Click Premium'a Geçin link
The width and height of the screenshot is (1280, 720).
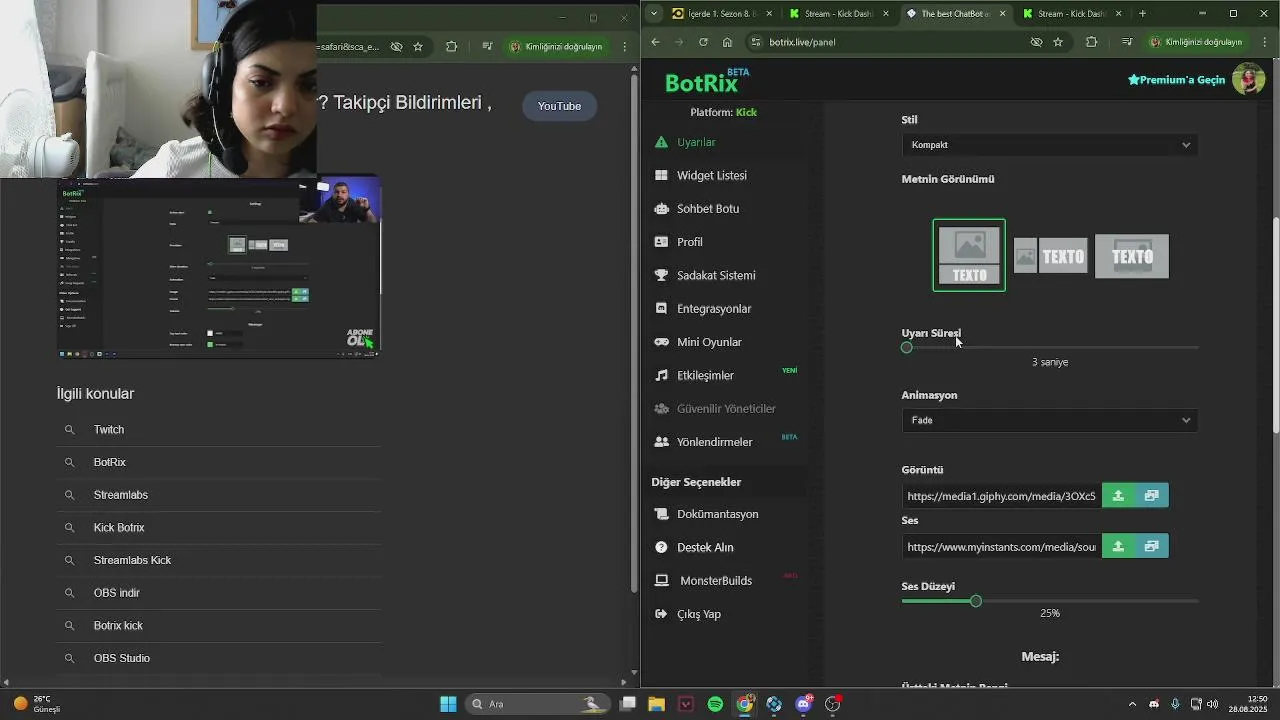1176,80
